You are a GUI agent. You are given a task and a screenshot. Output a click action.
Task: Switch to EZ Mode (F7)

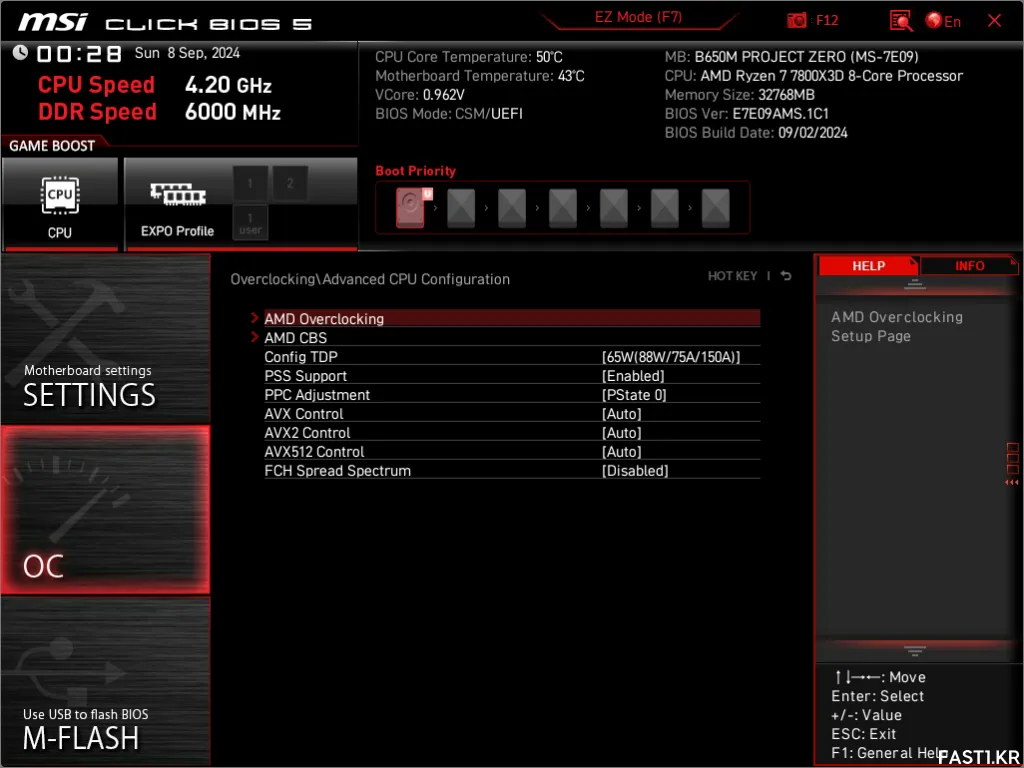tap(638, 18)
